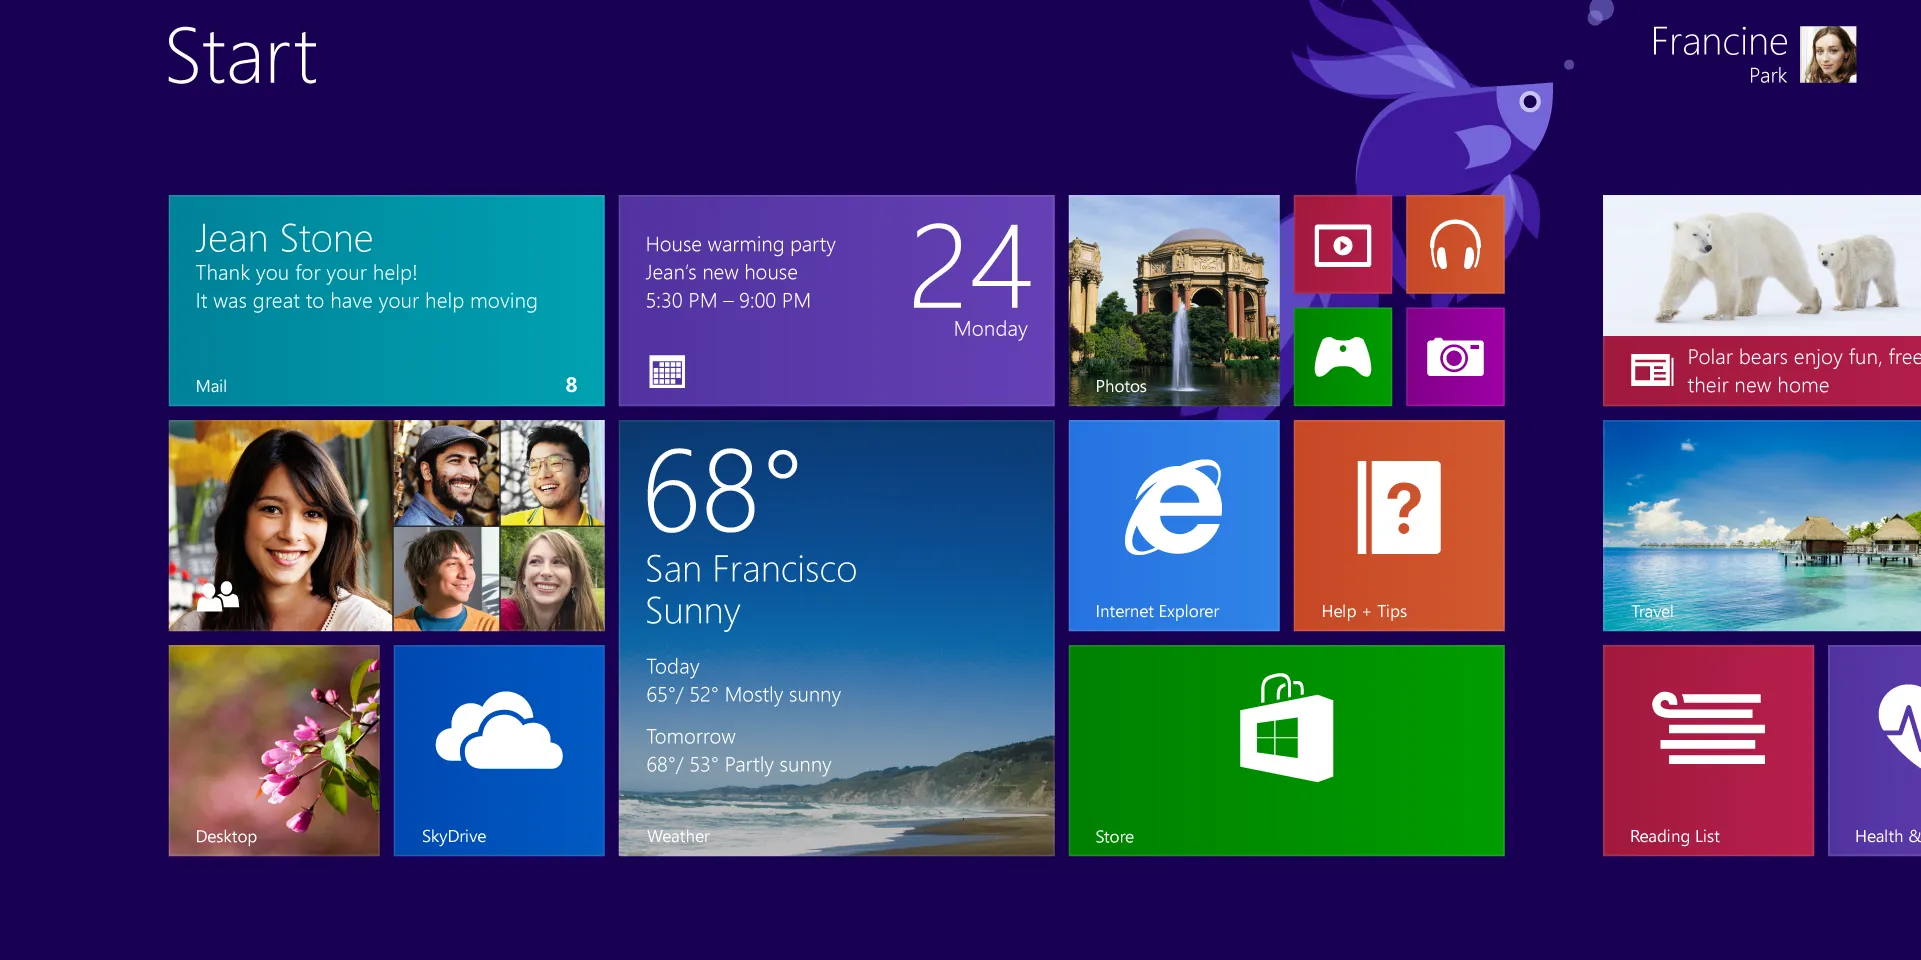Open the Desktop tile
This screenshot has height=960, width=1921.
274,750
